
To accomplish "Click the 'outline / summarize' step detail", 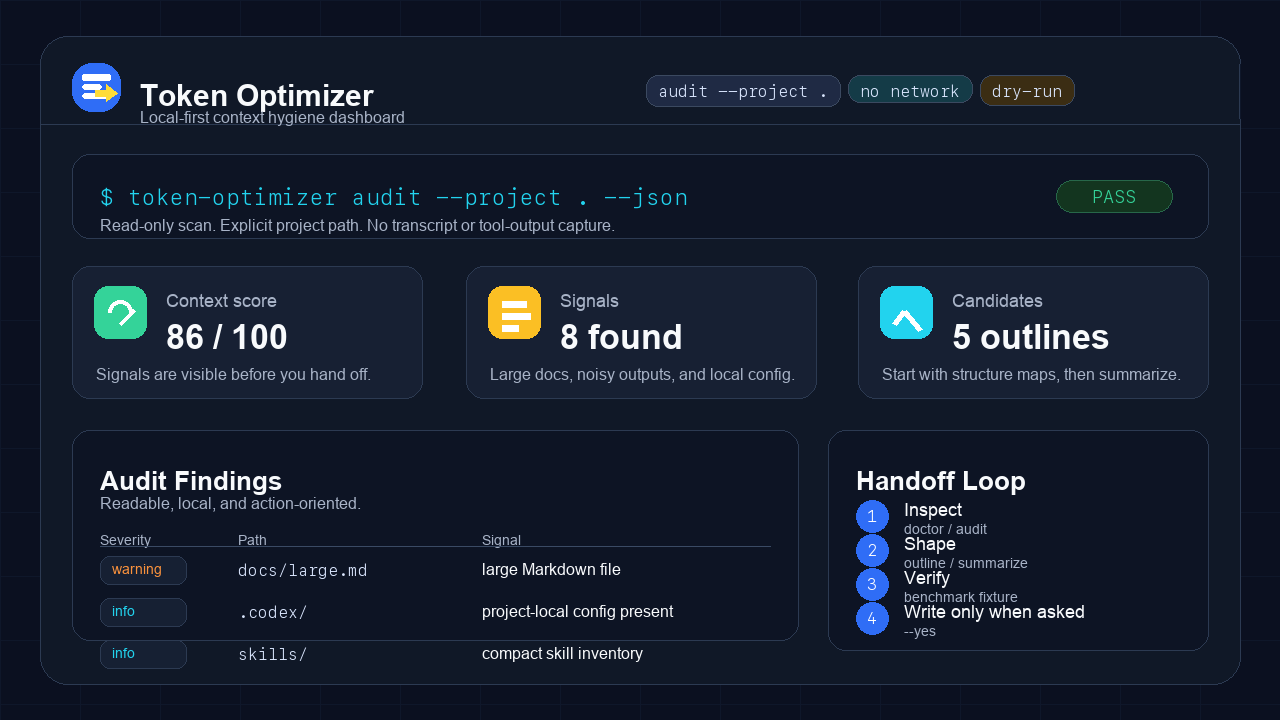I will [966, 563].
